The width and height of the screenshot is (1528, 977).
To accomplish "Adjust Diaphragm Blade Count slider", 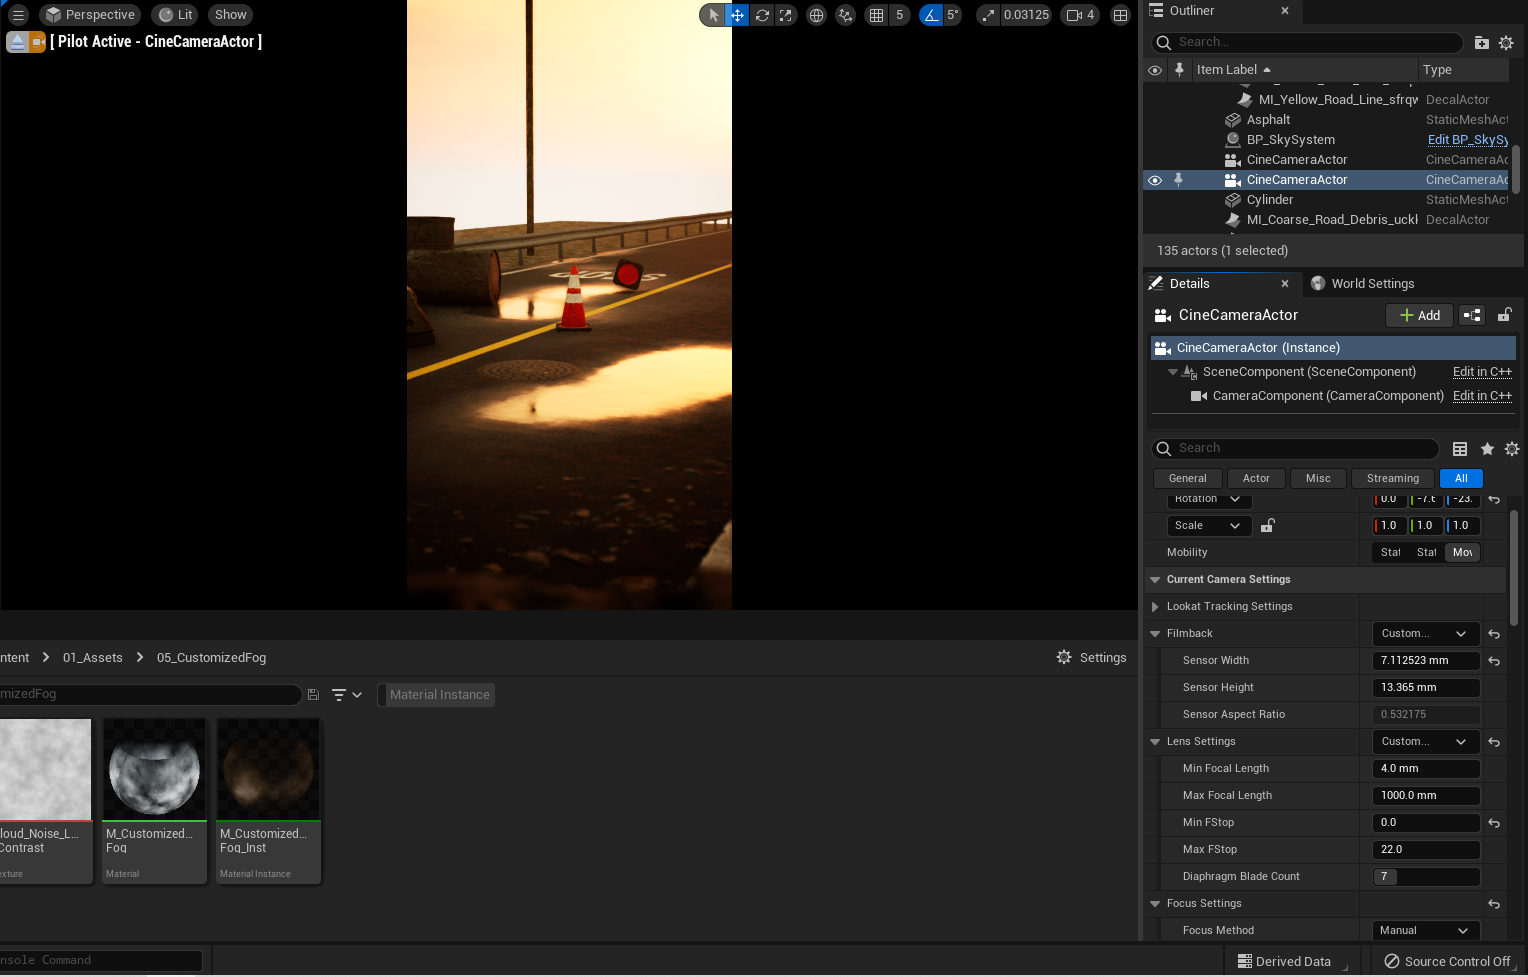I will (1426, 877).
